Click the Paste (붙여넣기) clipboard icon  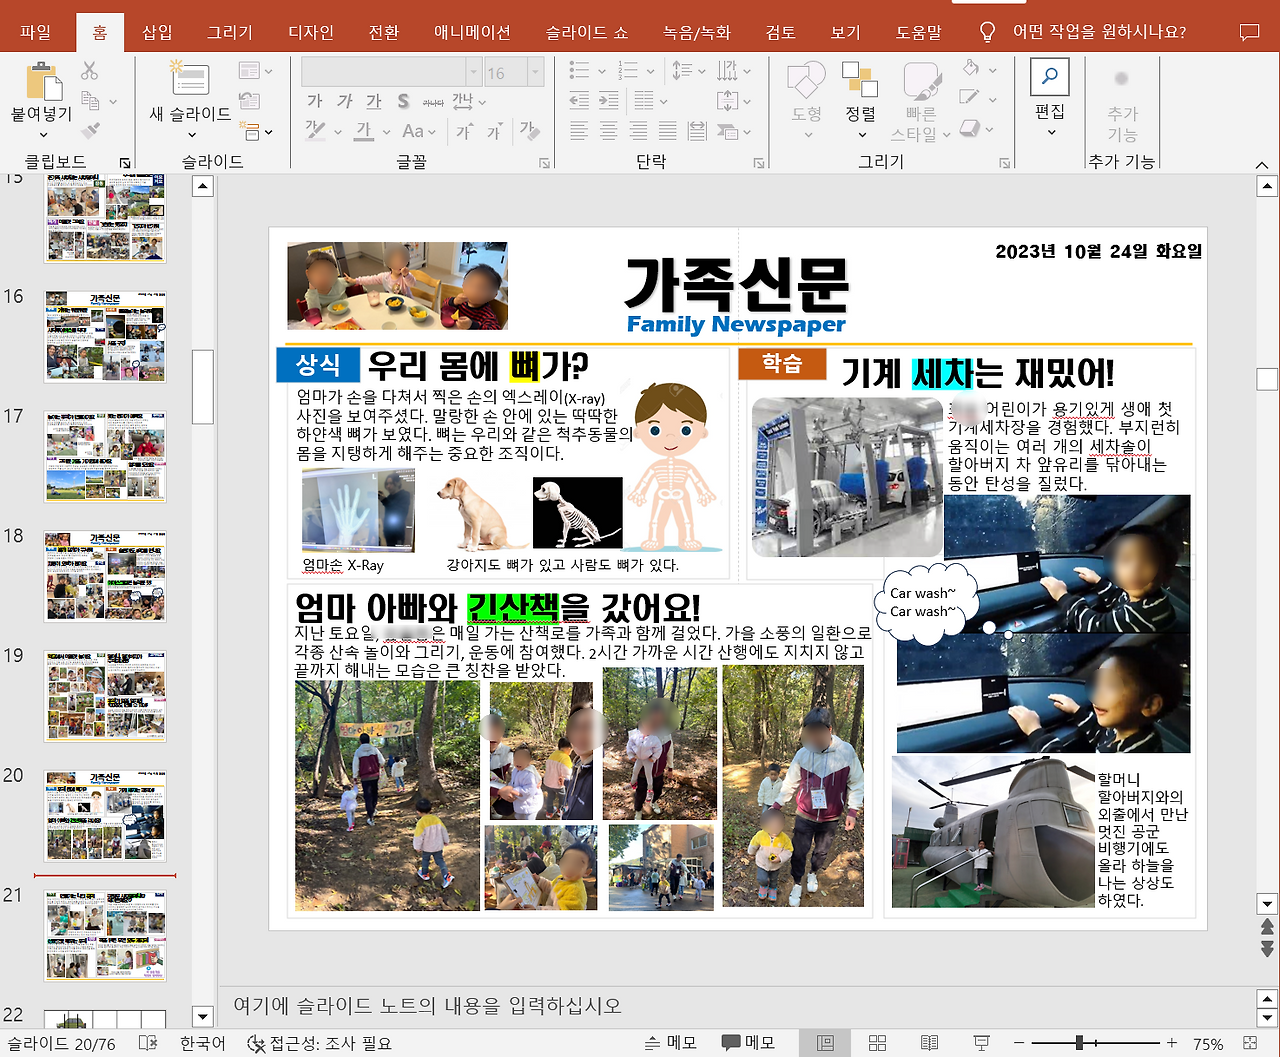(x=41, y=80)
